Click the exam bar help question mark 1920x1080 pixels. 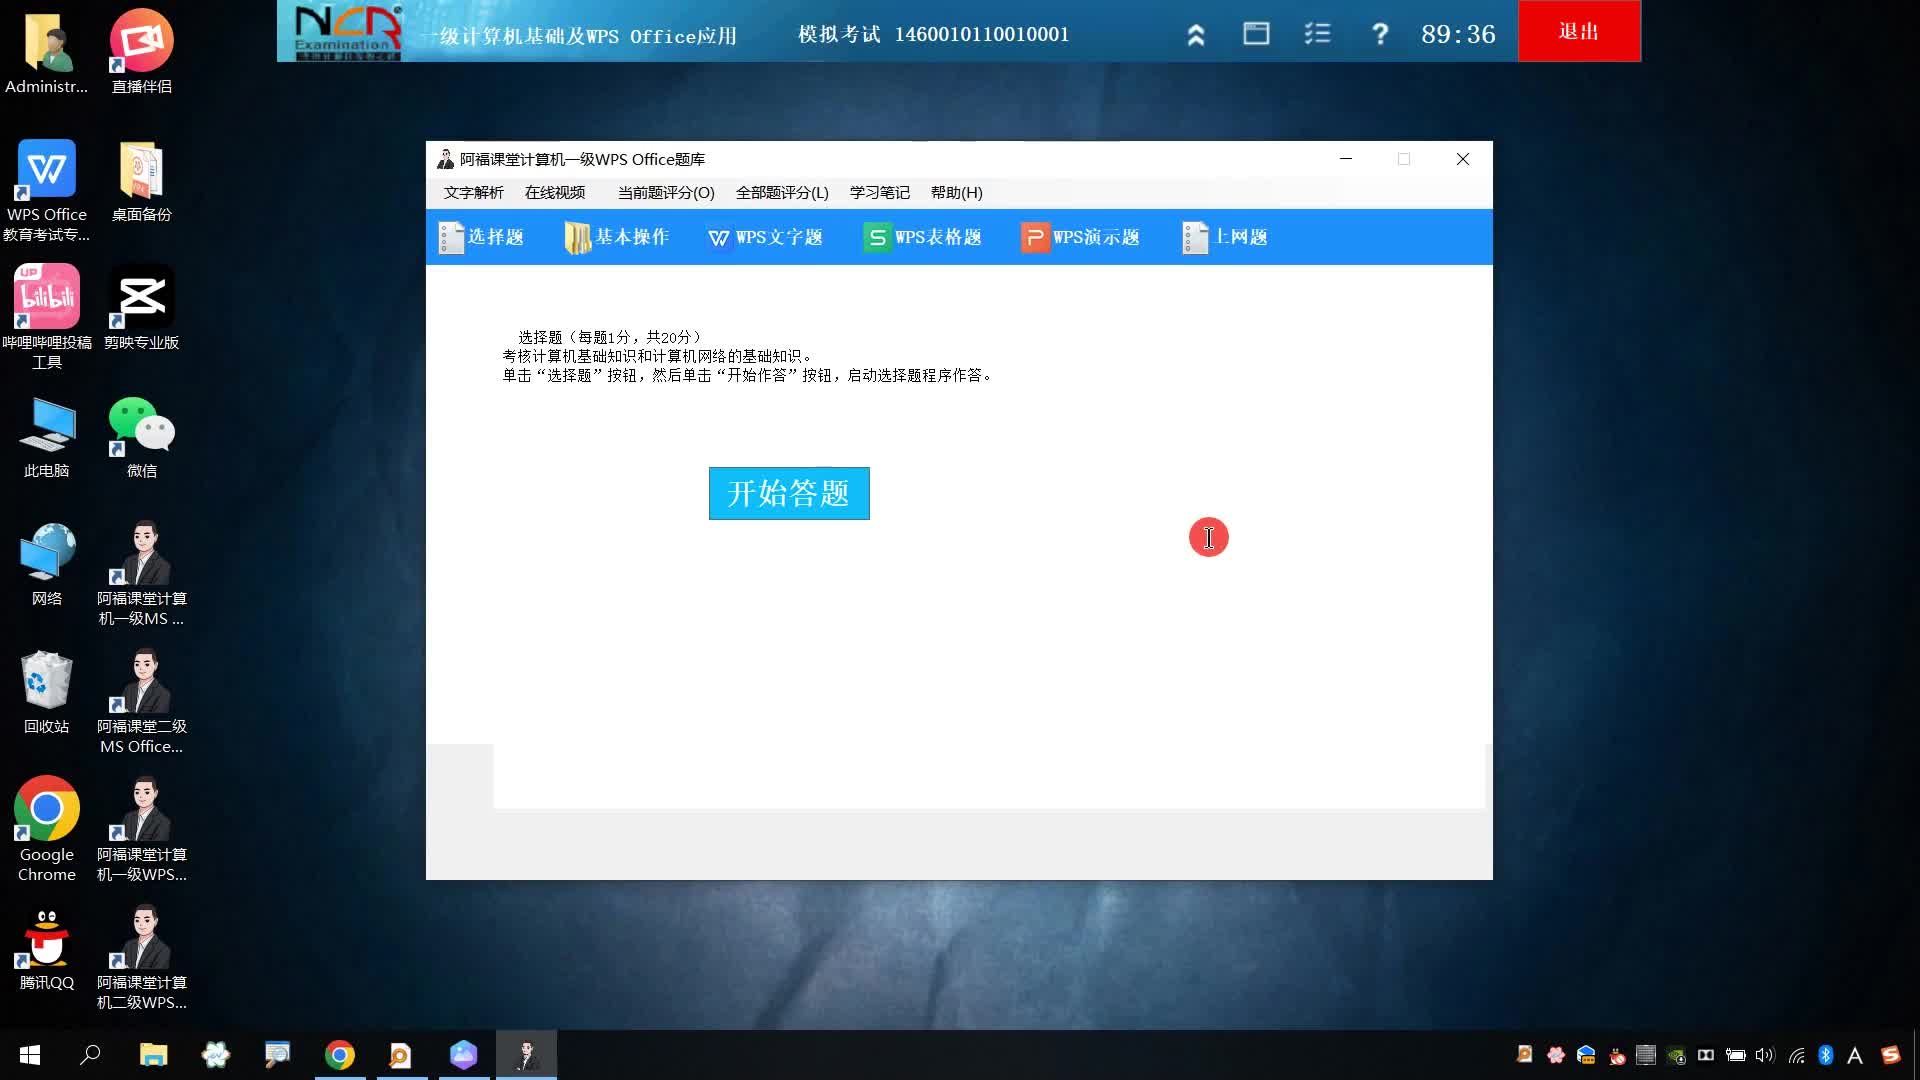point(1379,34)
